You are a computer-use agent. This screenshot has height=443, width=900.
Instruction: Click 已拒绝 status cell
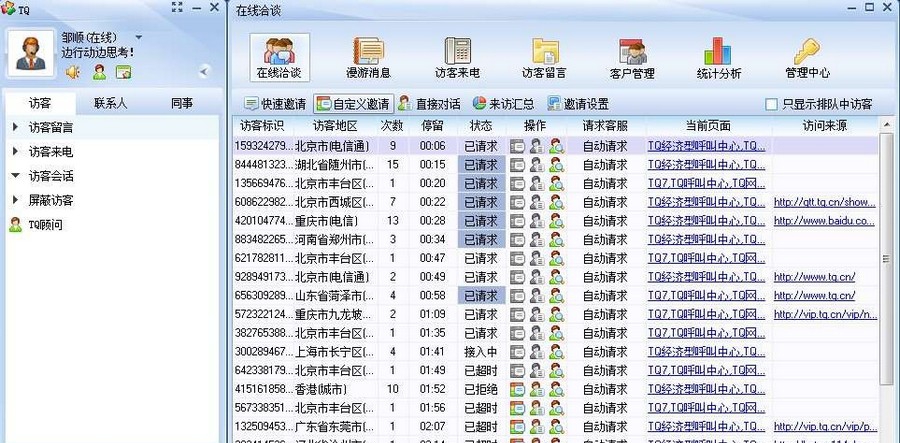coord(481,390)
